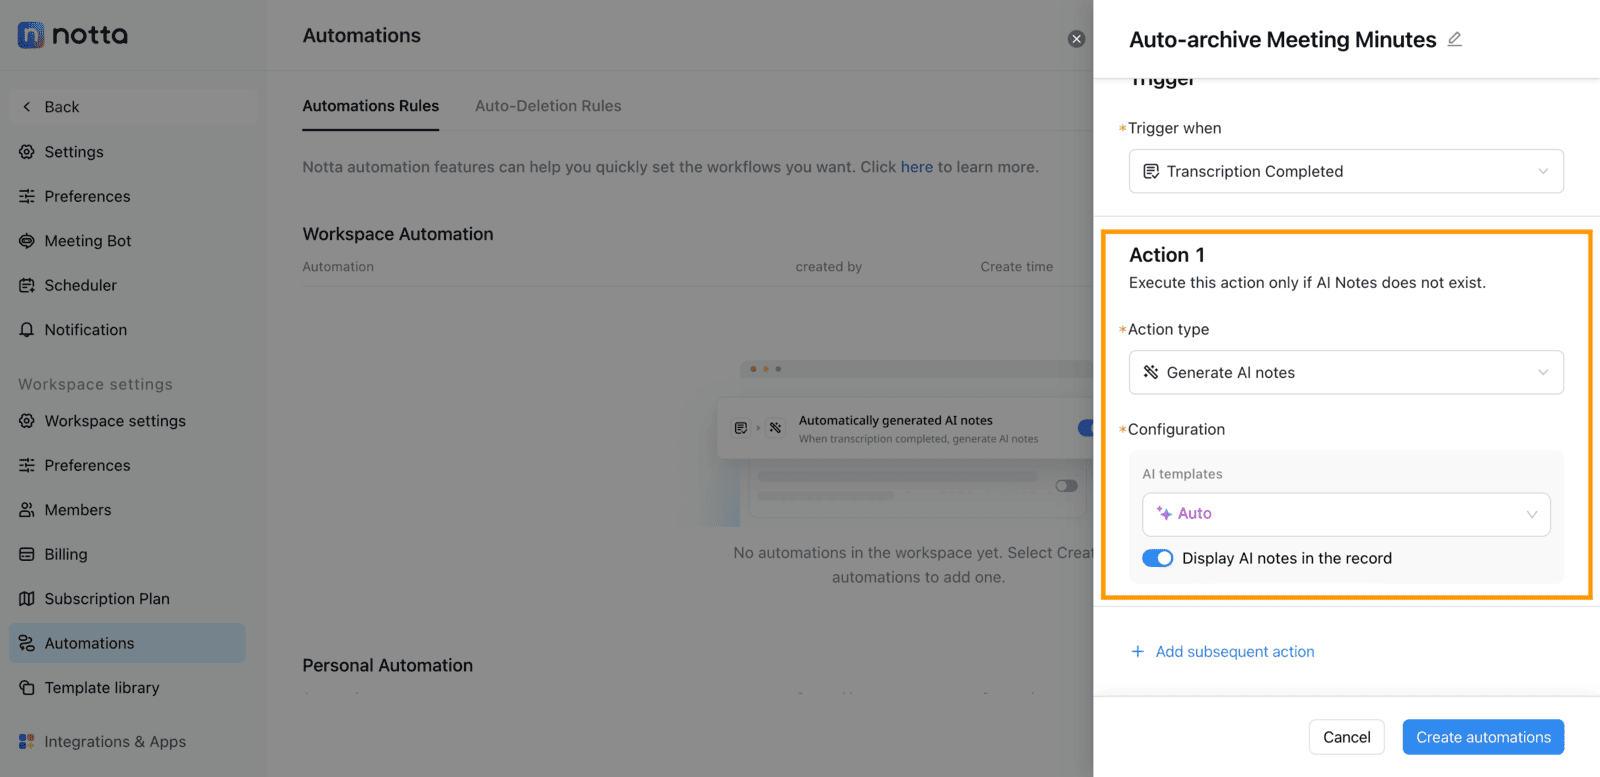Toggle Display AI notes in the record
Image resolution: width=1600 pixels, height=777 pixels.
(1158, 558)
